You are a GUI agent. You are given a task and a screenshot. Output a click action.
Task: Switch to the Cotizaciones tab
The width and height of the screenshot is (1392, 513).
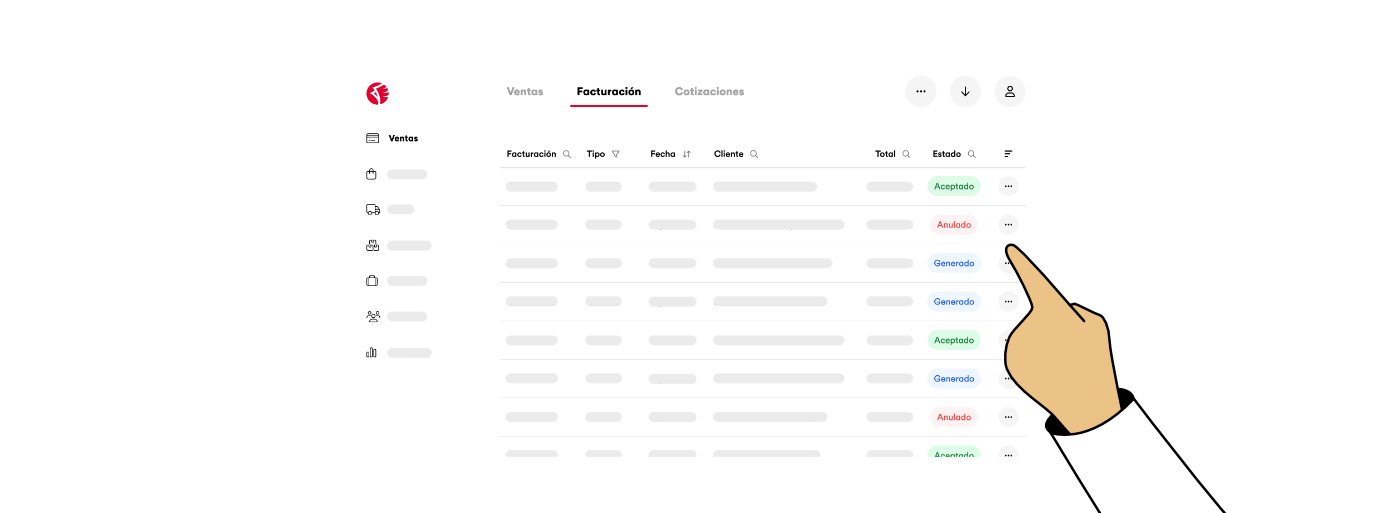click(709, 91)
